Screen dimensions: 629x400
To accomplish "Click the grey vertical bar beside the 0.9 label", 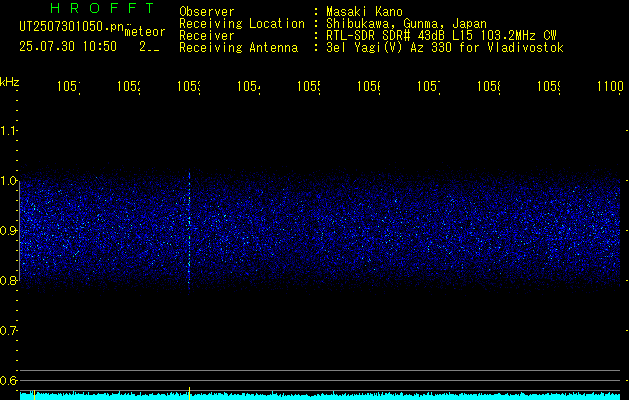I will click(x=20, y=231).
